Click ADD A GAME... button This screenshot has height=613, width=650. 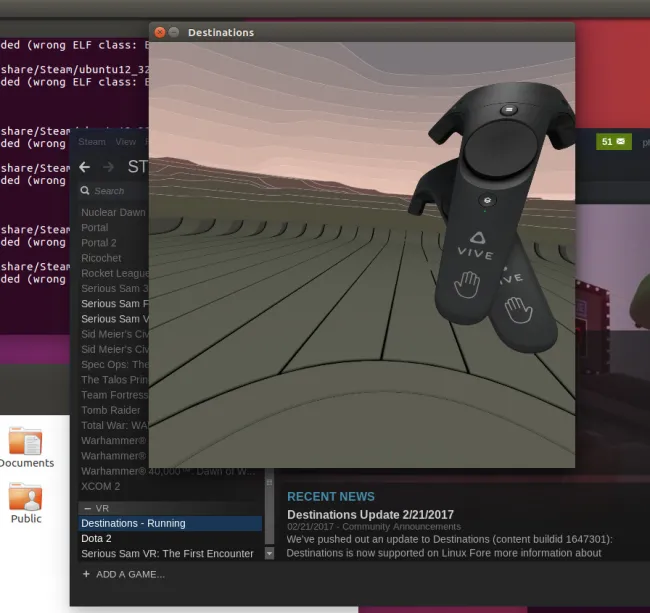click(124, 574)
